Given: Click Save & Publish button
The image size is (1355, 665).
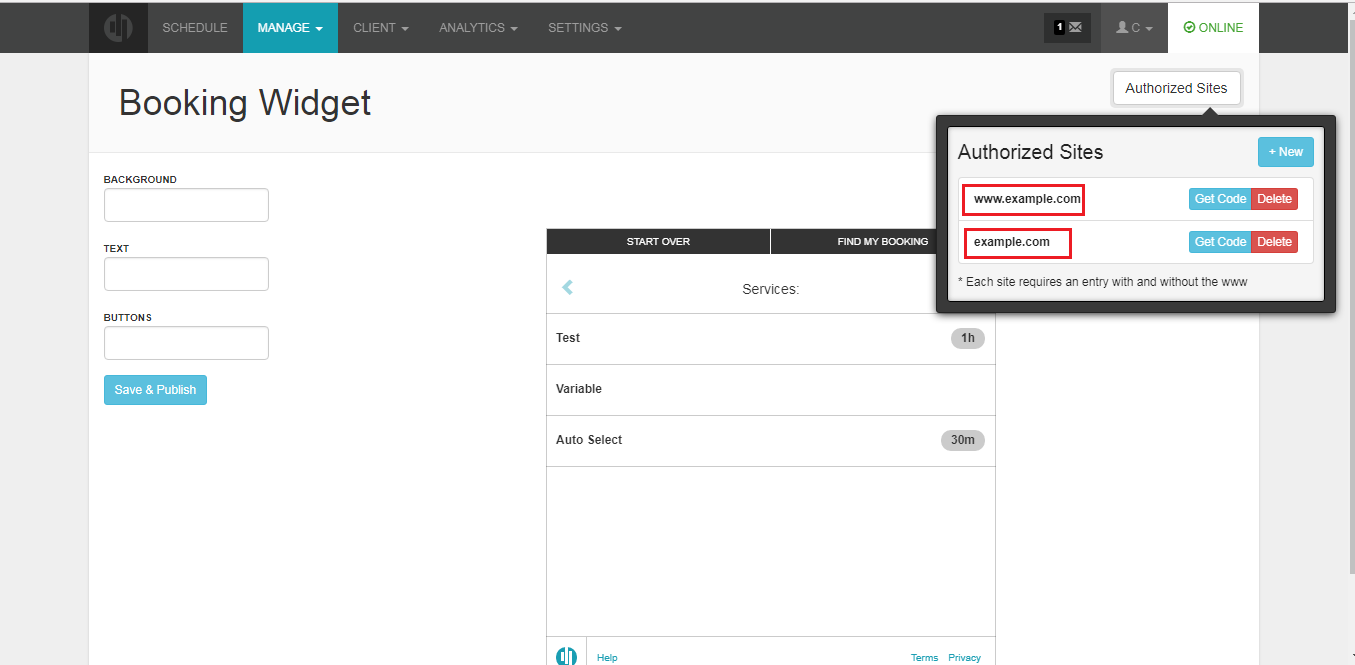Looking at the screenshot, I should click(x=155, y=390).
